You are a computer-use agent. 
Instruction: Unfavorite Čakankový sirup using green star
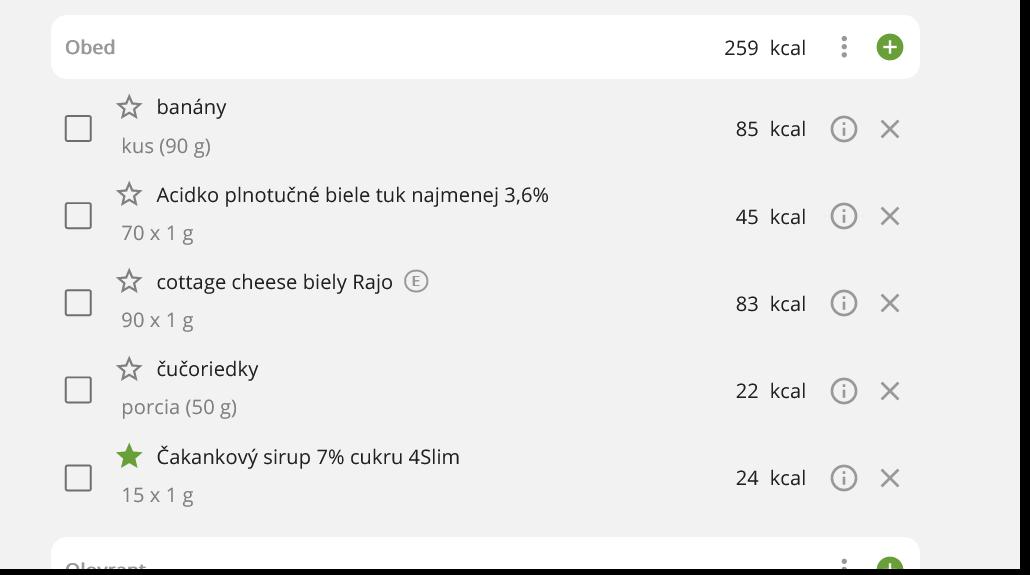click(x=129, y=456)
